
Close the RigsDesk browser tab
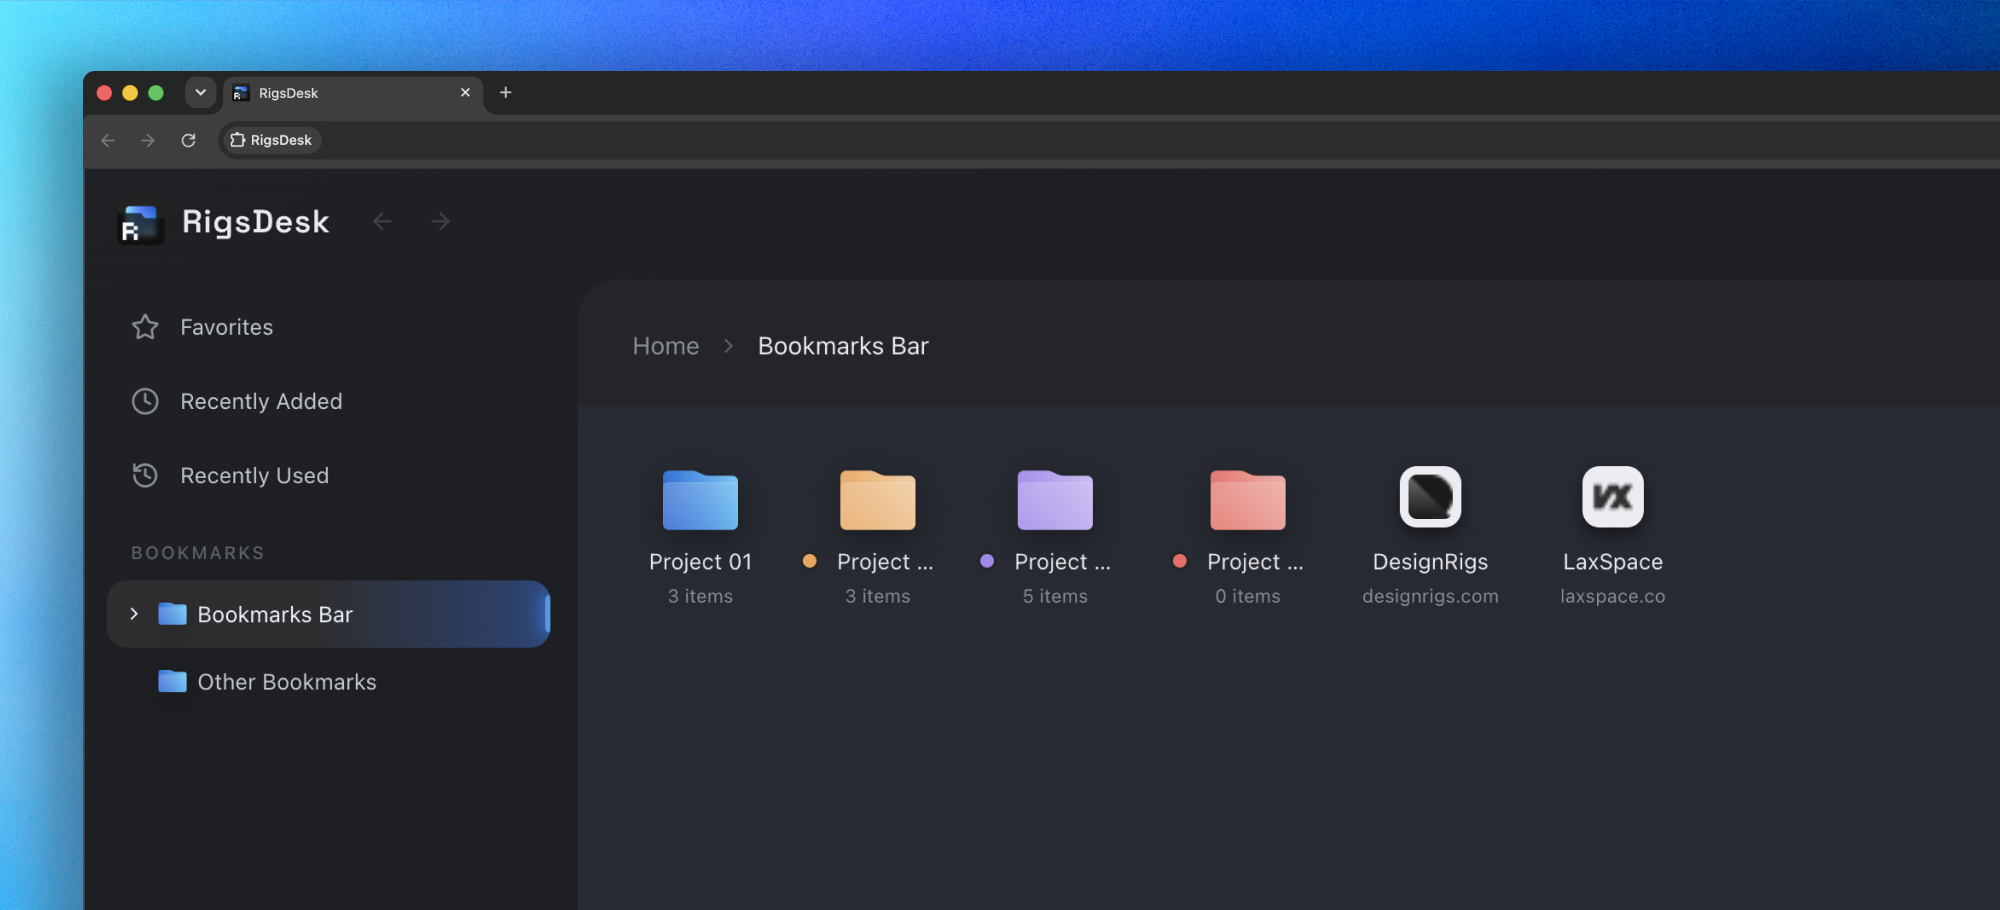(x=465, y=92)
